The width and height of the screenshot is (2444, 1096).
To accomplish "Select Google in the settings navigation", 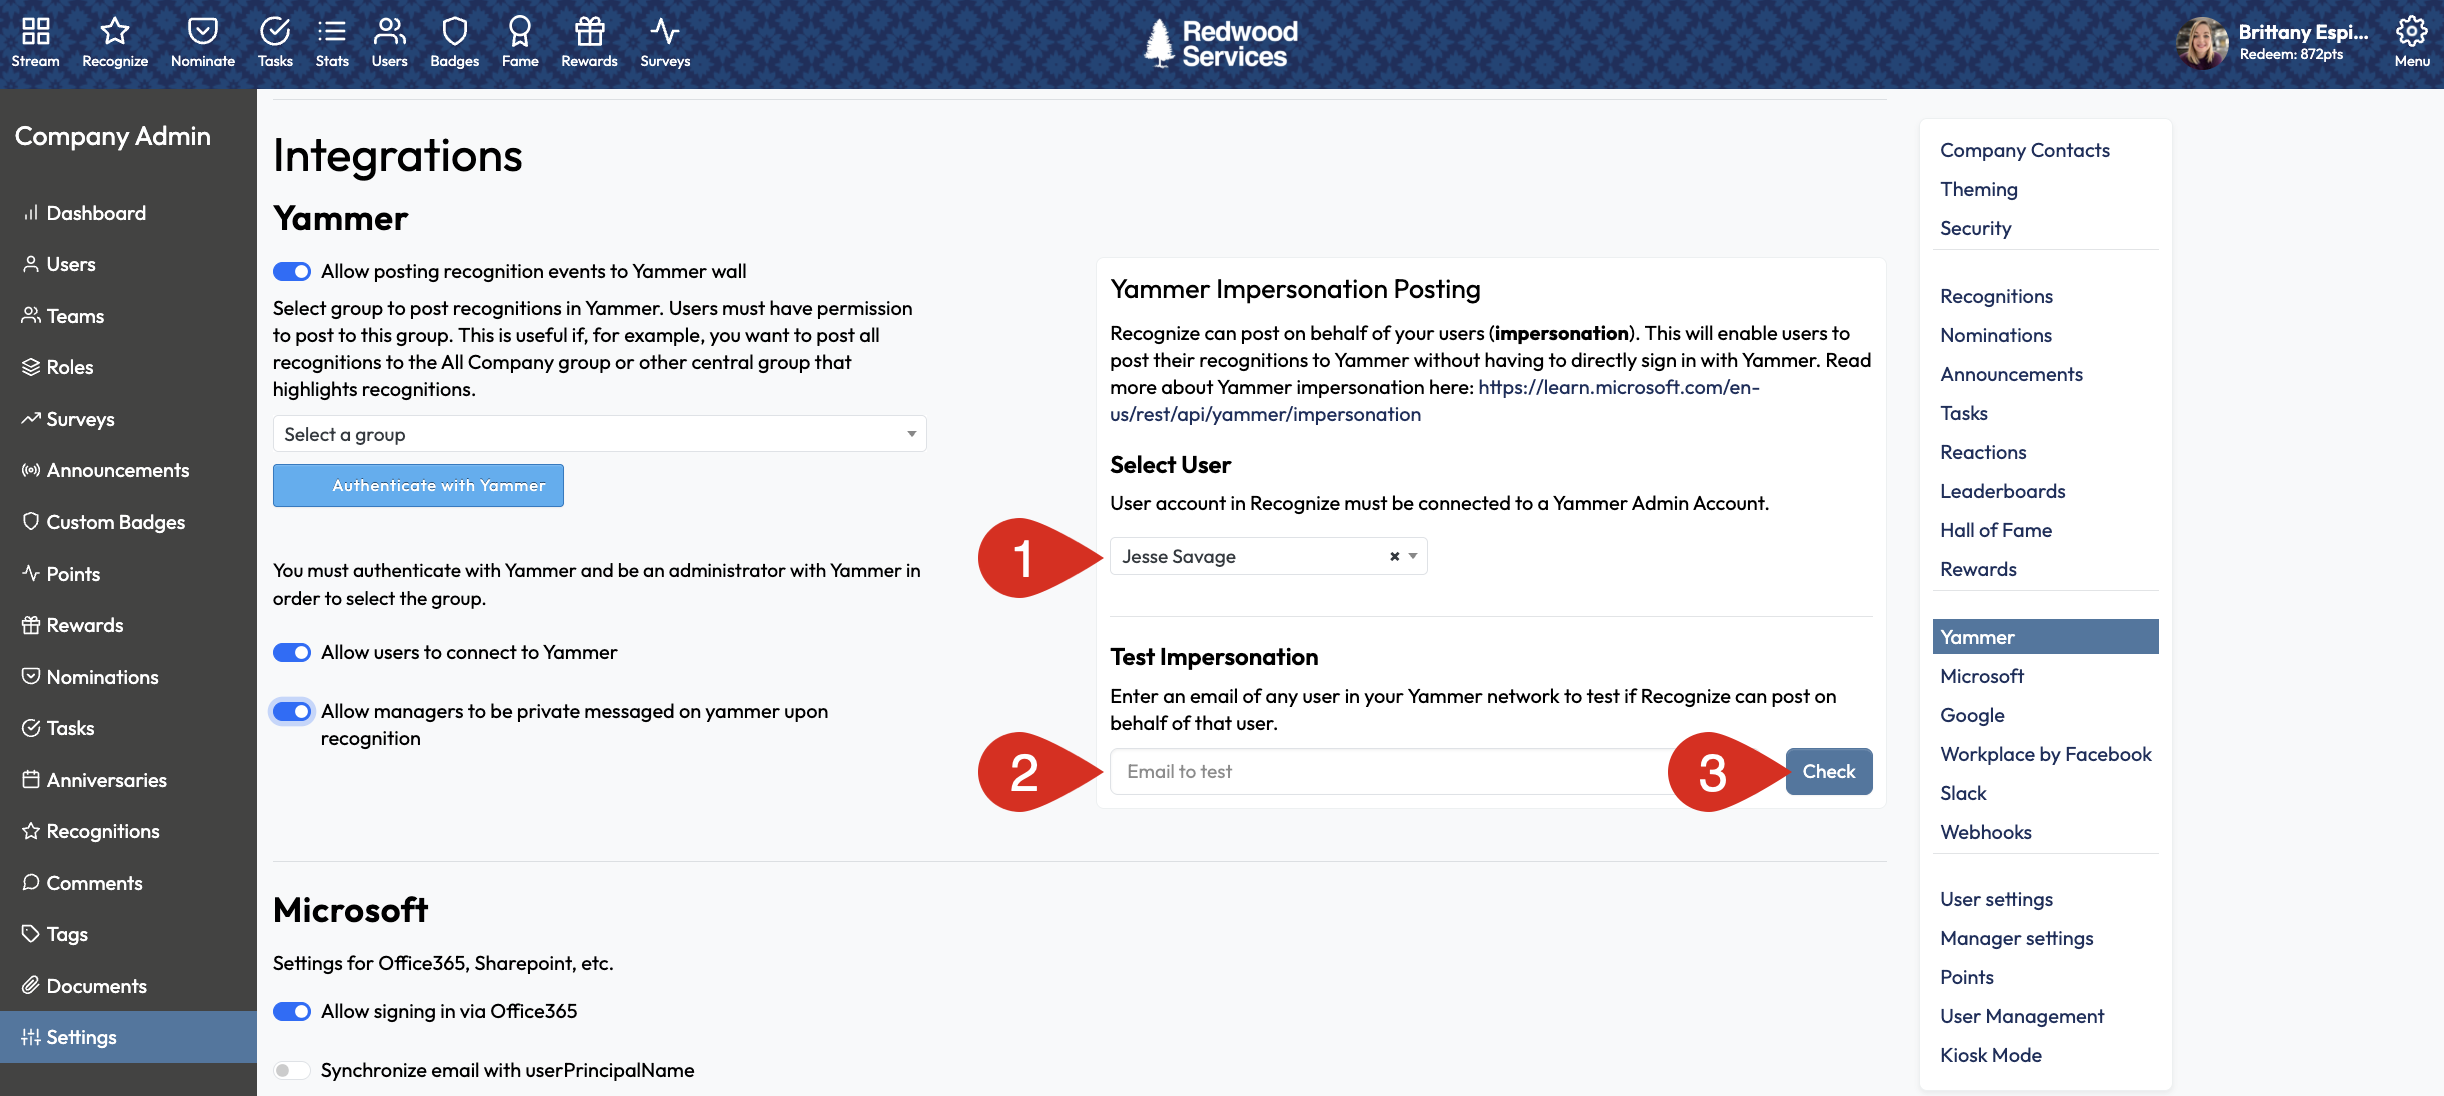I will click(x=1973, y=715).
